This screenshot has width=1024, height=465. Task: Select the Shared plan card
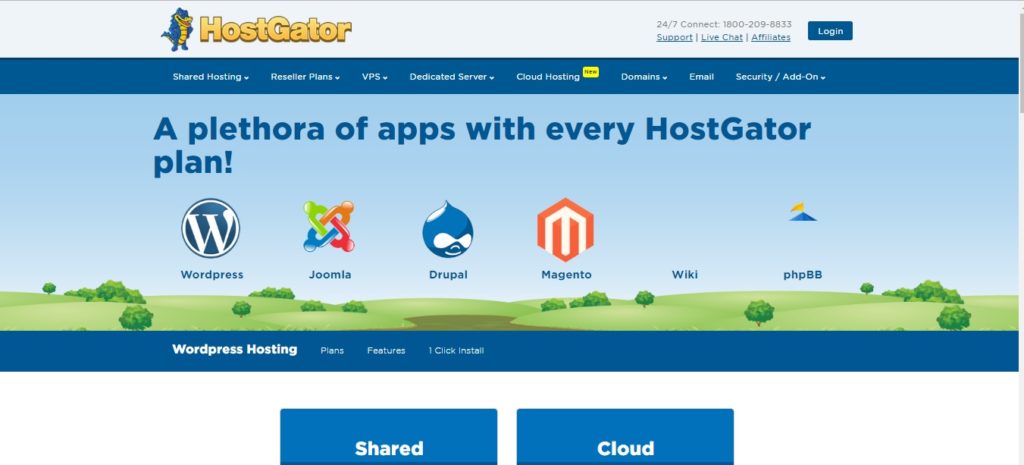coord(389,437)
